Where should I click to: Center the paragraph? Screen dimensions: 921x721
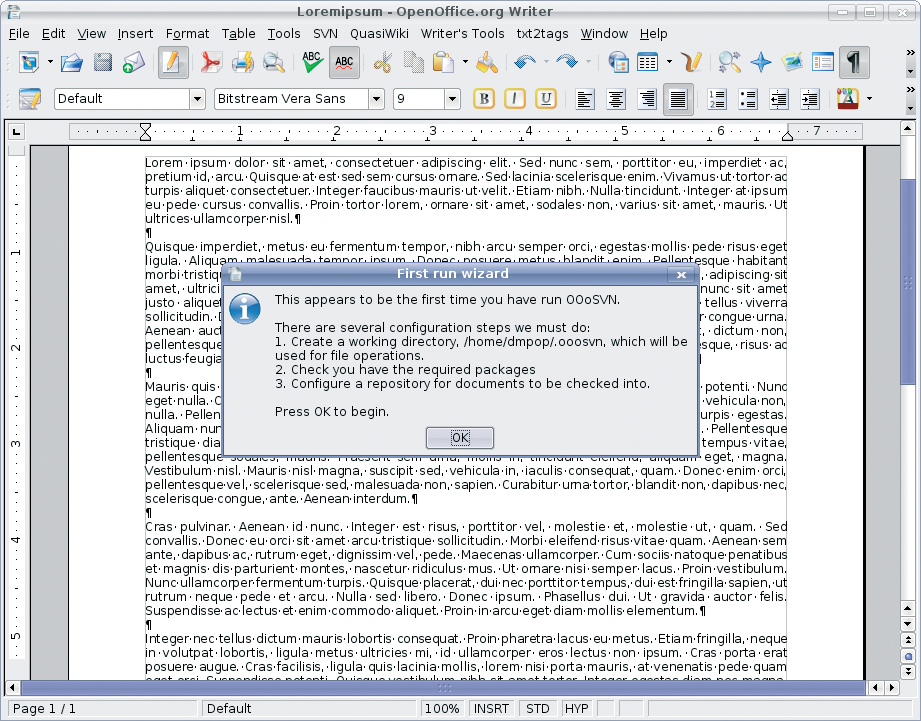pos(616,99)
